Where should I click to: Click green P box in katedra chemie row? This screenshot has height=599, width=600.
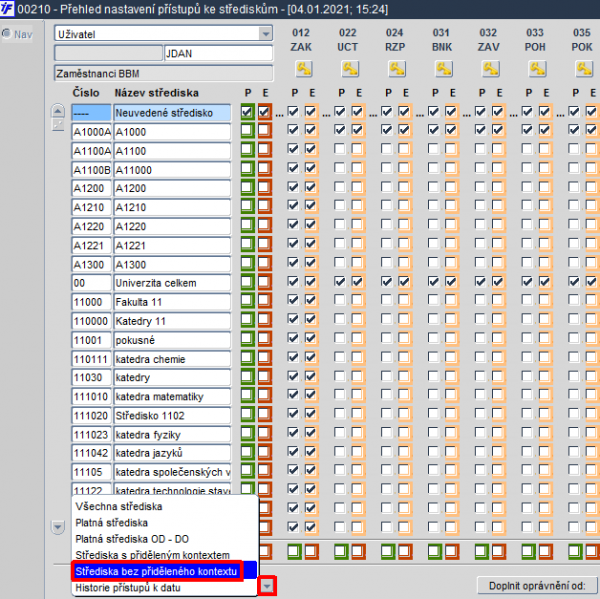click(x=248, y=357)
